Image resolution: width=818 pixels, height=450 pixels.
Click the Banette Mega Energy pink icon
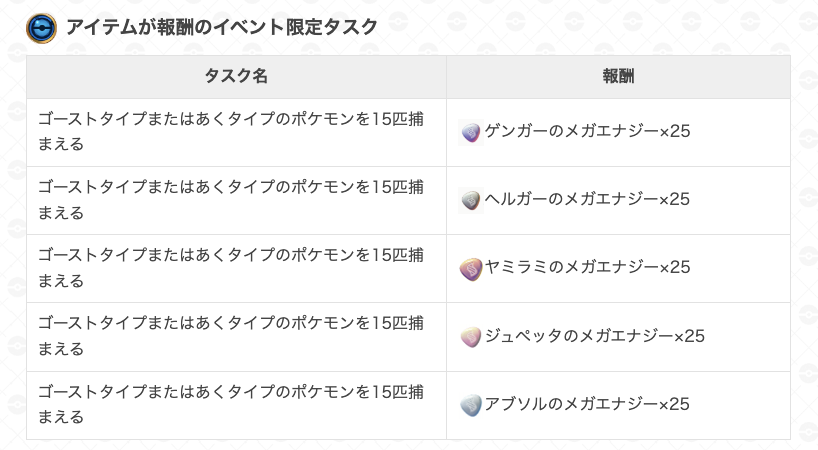pos(471,336)
